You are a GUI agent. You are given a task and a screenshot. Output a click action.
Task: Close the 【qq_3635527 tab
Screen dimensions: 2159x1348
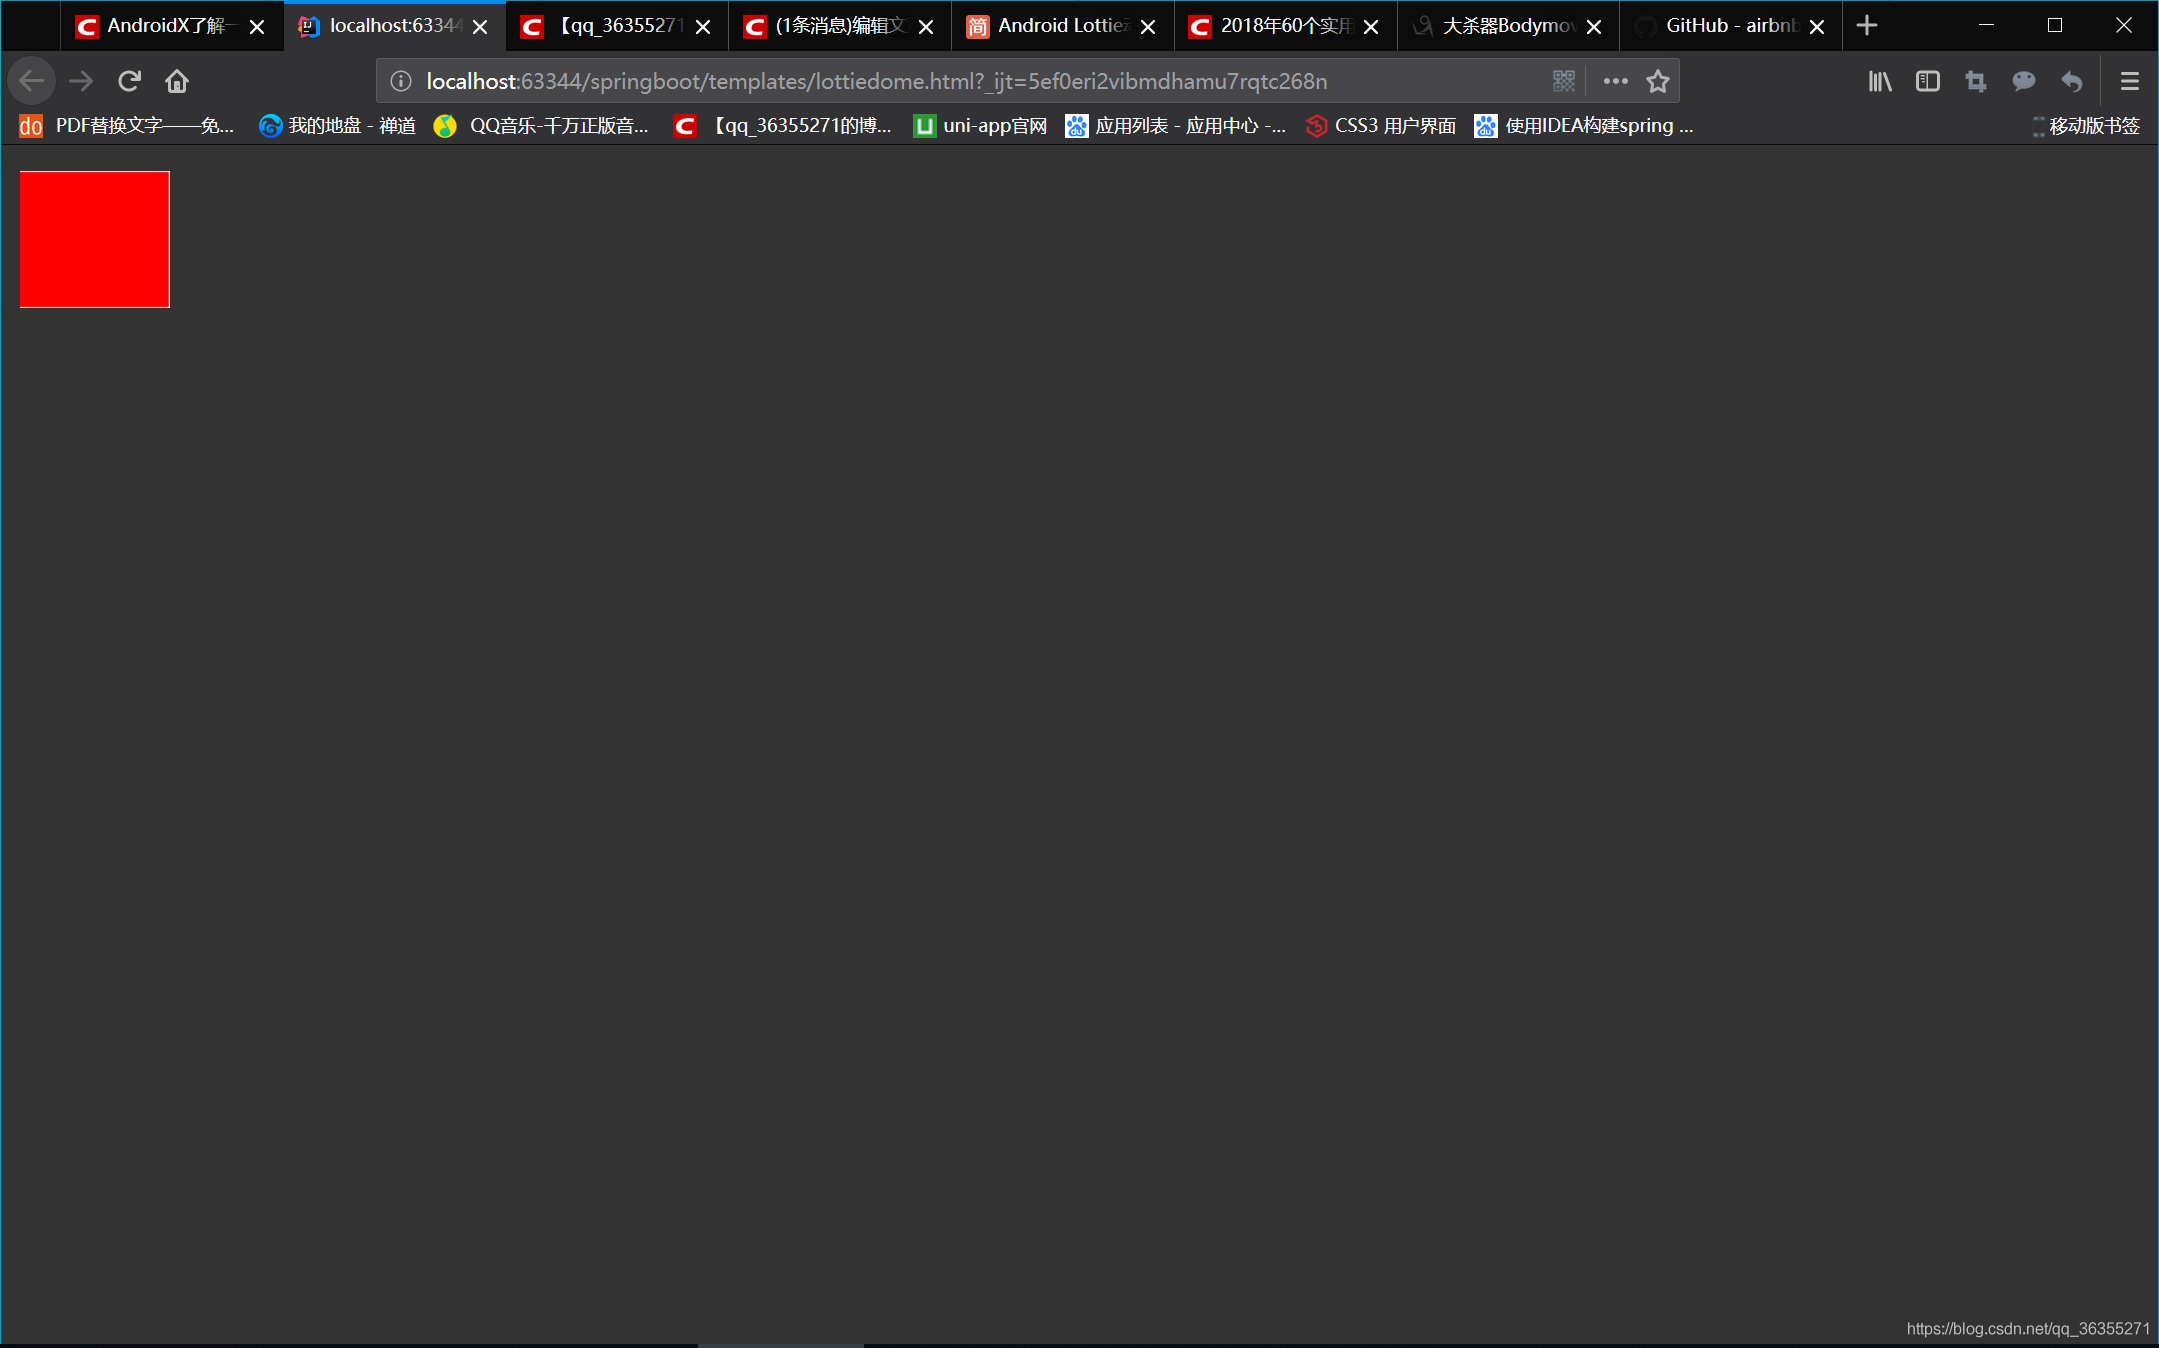[703, 27]
